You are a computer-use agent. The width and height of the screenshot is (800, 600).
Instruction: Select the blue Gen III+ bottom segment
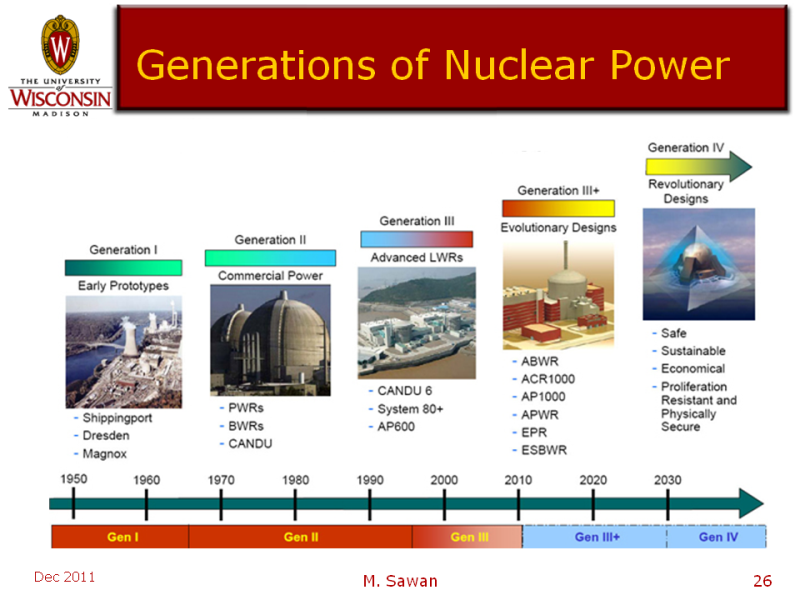[x=596, y=537]
